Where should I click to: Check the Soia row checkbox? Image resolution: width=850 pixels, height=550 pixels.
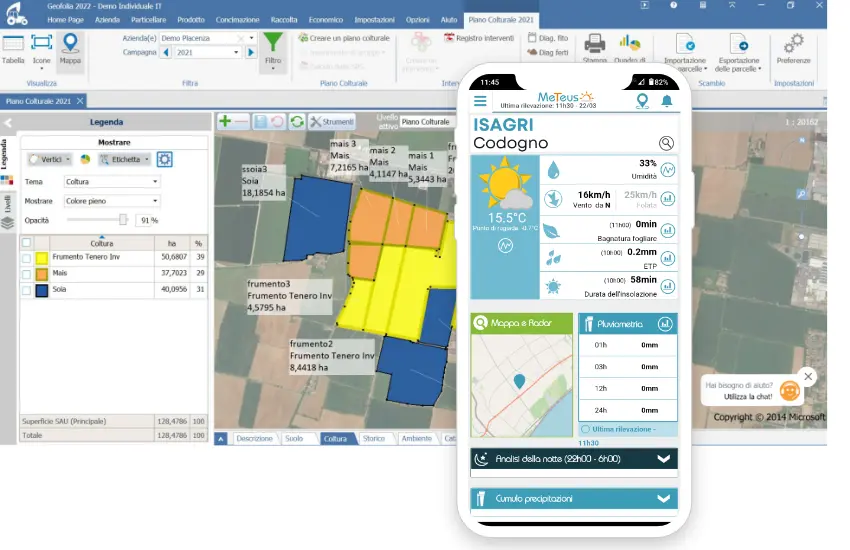27,290
